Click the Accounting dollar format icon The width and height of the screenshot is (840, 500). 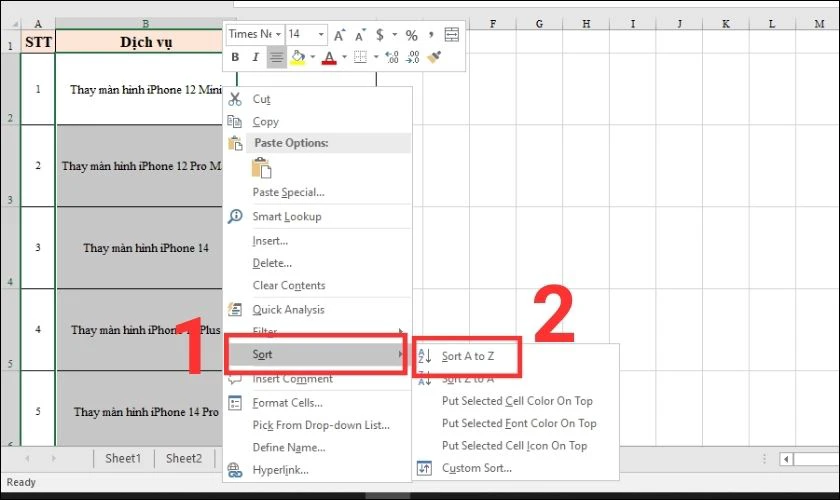pos(380,35)
